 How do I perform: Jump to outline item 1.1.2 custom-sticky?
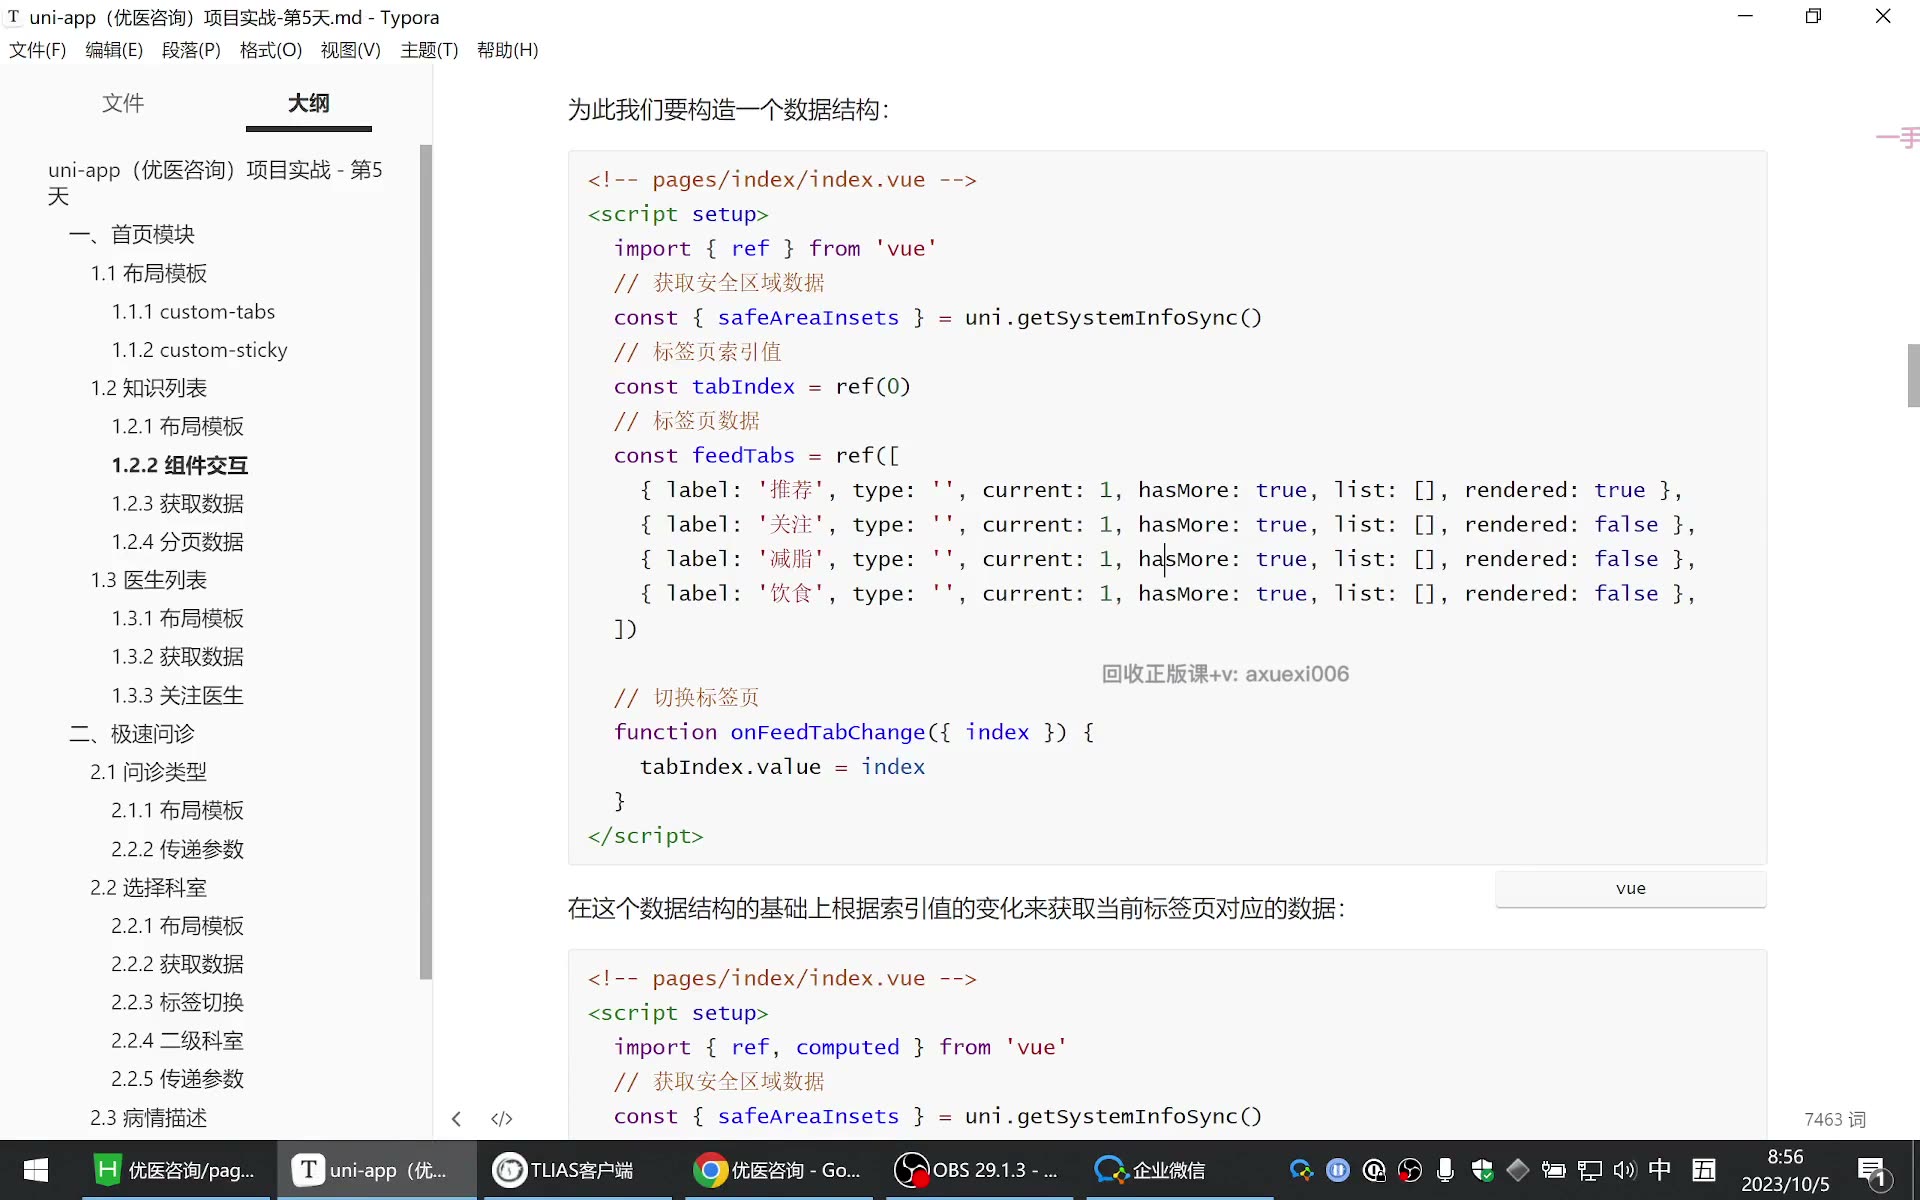(200, 350)
